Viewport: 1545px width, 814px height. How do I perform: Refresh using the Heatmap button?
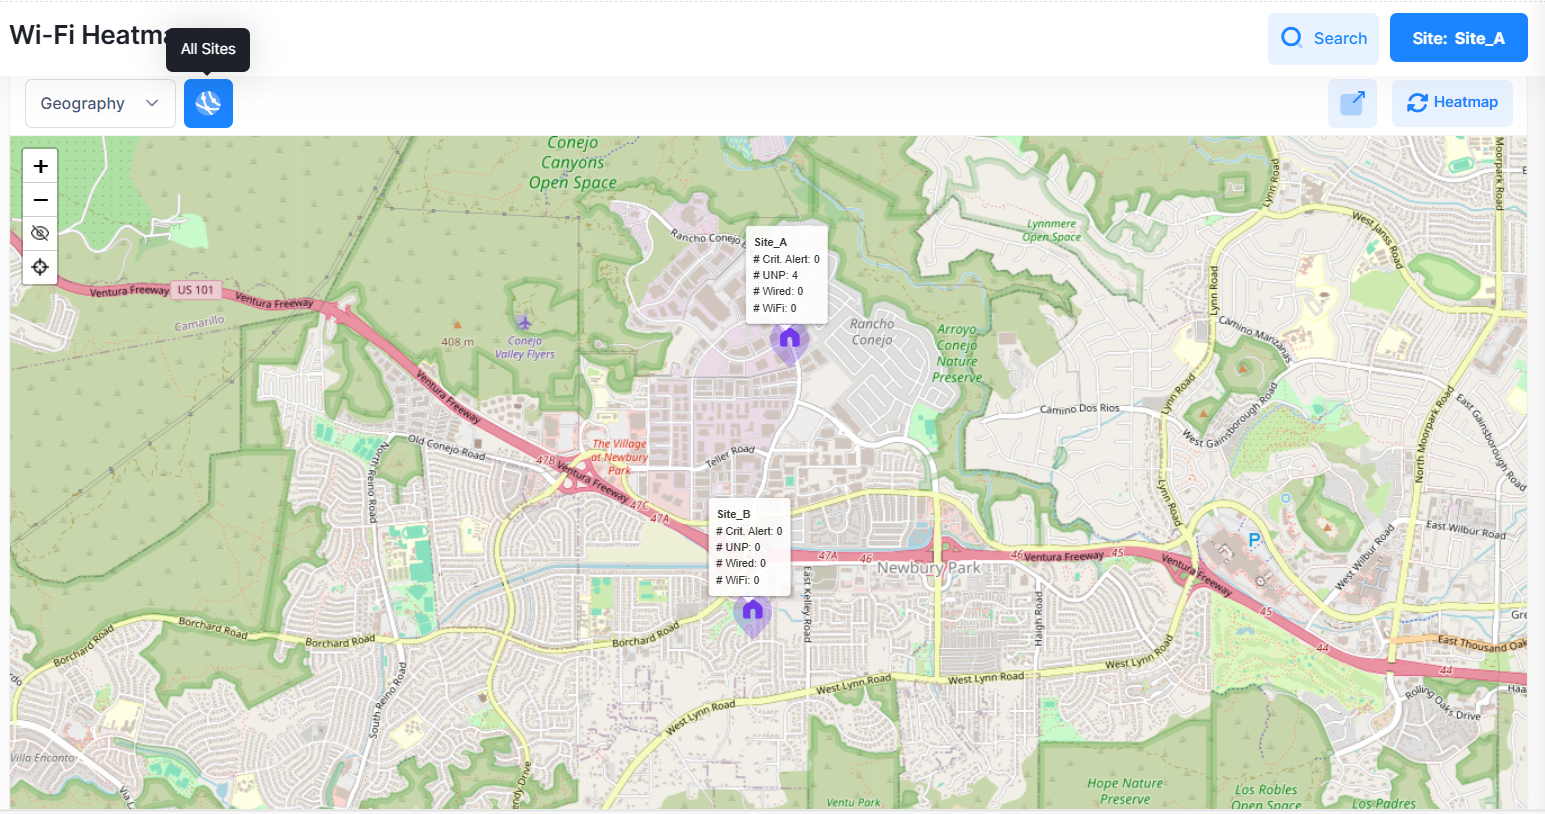pyautogui.click(x=1452, y=102)
